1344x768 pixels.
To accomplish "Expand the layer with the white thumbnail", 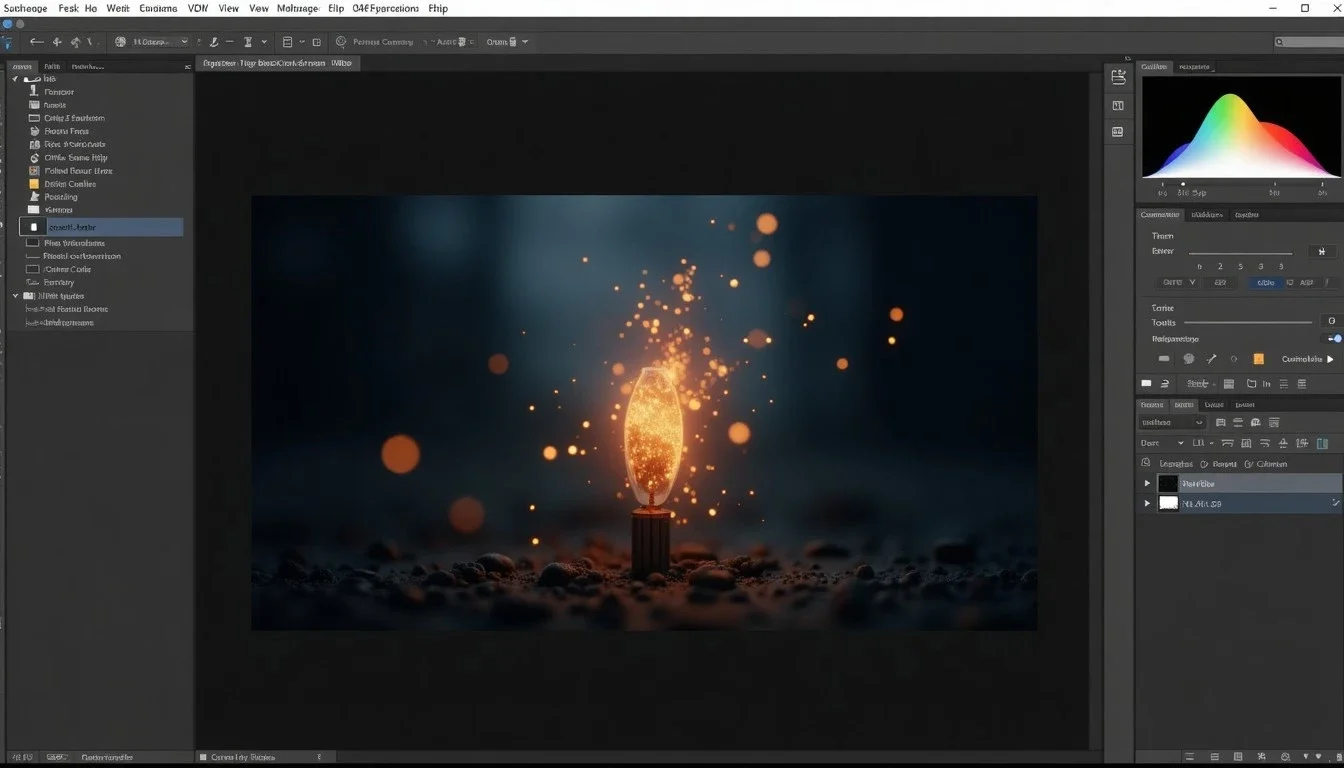I will pyautogui.click(x=1147, y=504).
